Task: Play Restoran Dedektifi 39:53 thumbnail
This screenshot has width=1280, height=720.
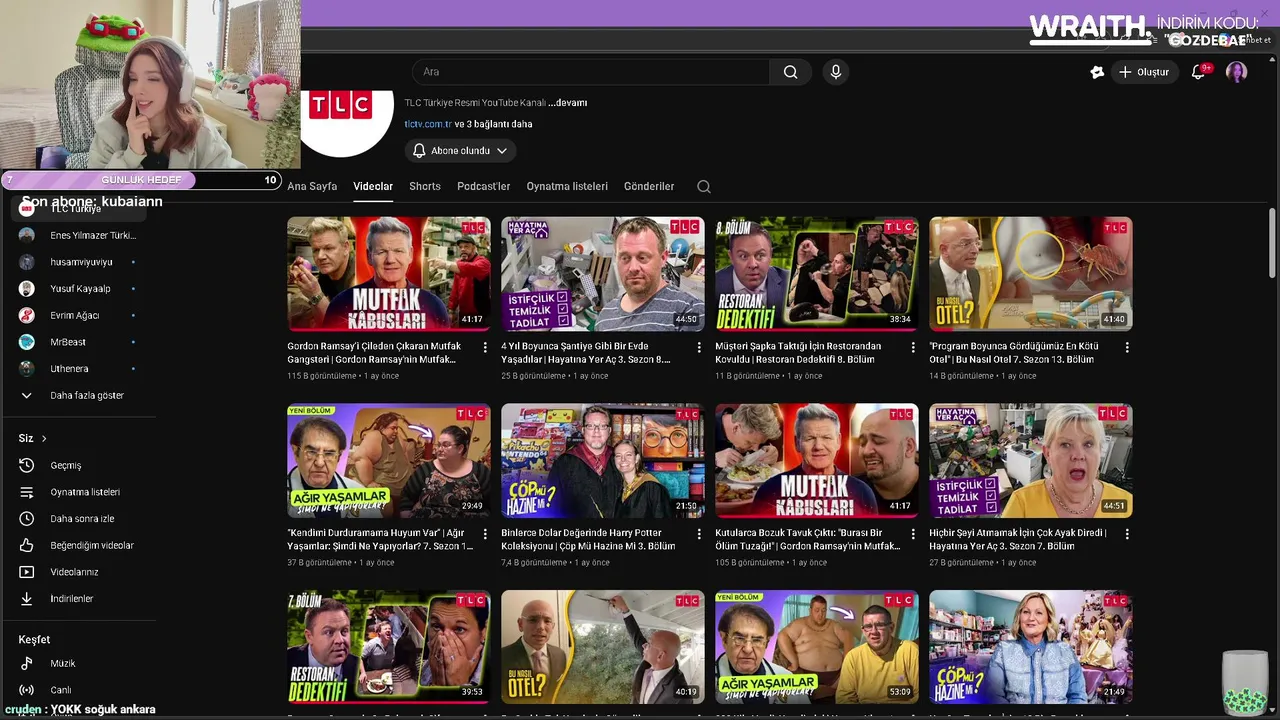Action: tap(389, 647)
